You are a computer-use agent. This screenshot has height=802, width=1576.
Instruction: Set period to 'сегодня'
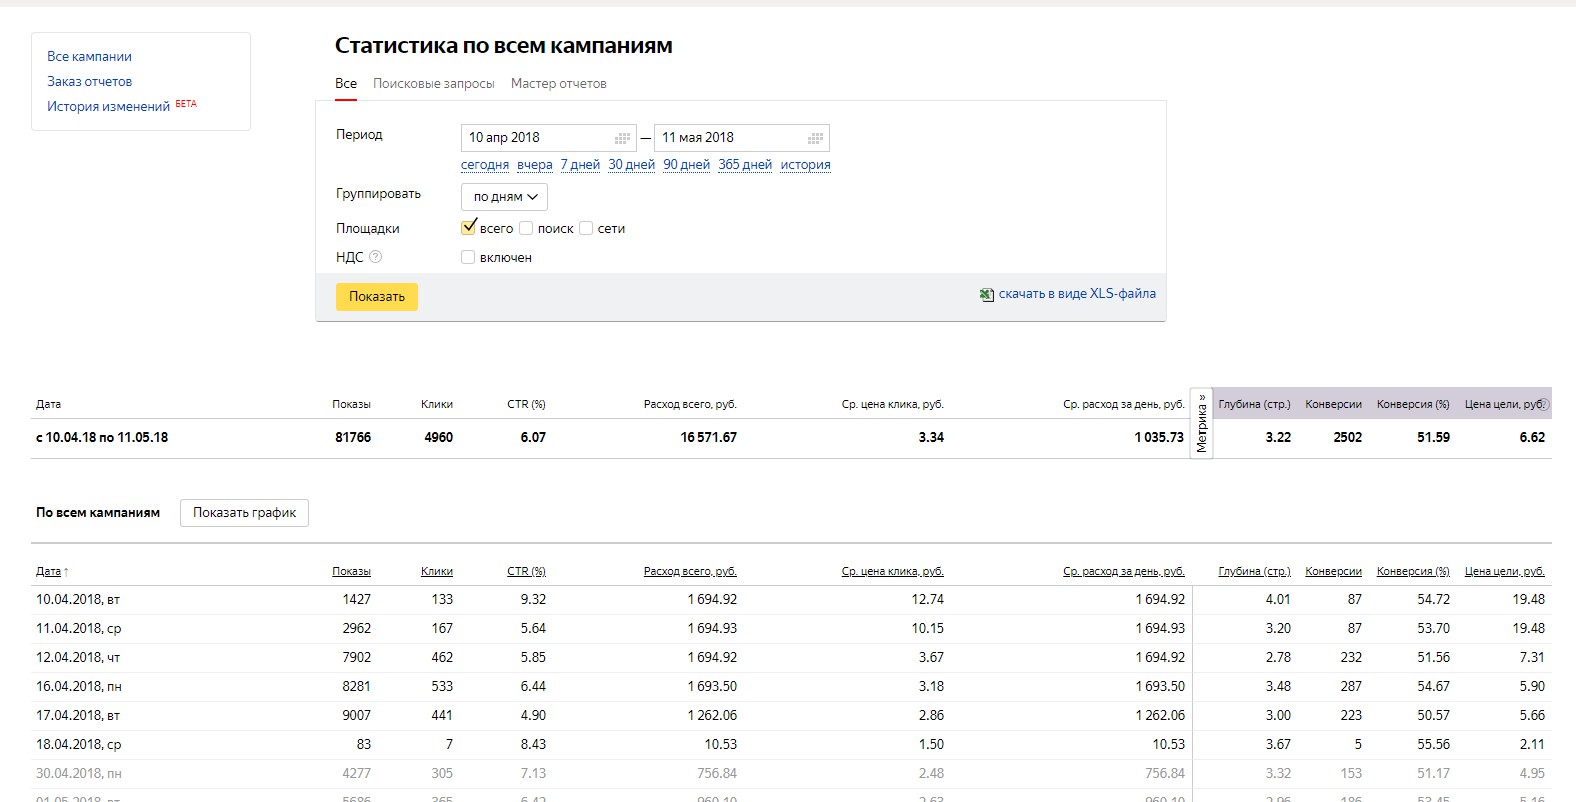(485, 164)
